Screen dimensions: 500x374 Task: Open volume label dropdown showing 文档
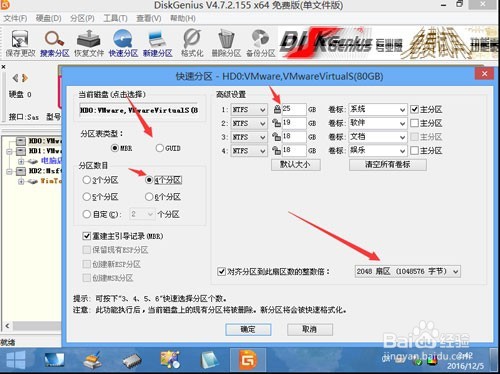(x=378, y=137)
